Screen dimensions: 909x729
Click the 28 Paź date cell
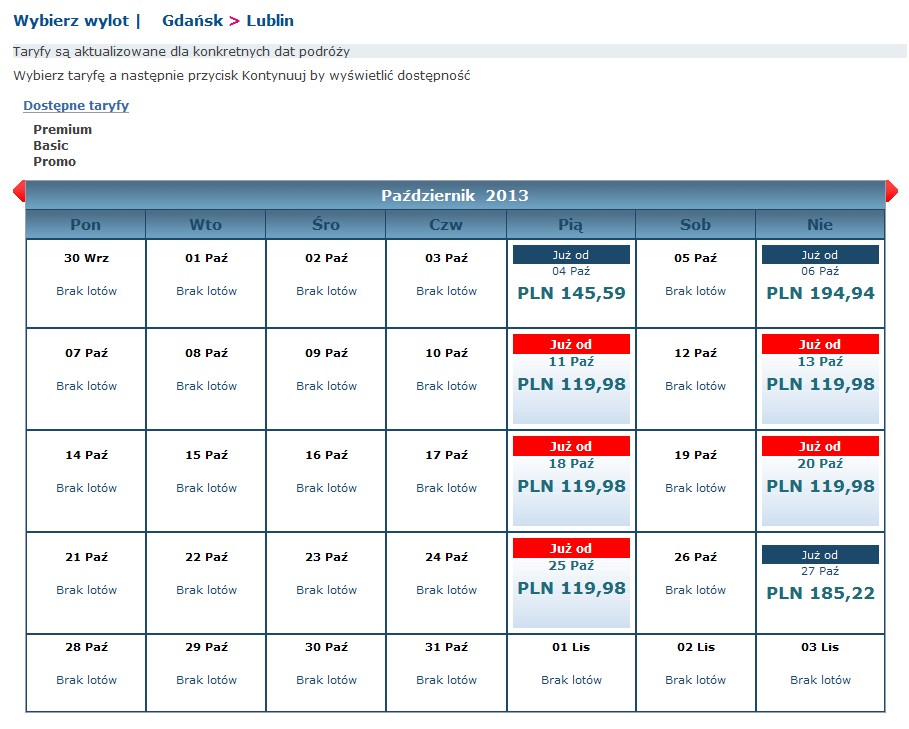pos(86,673)
